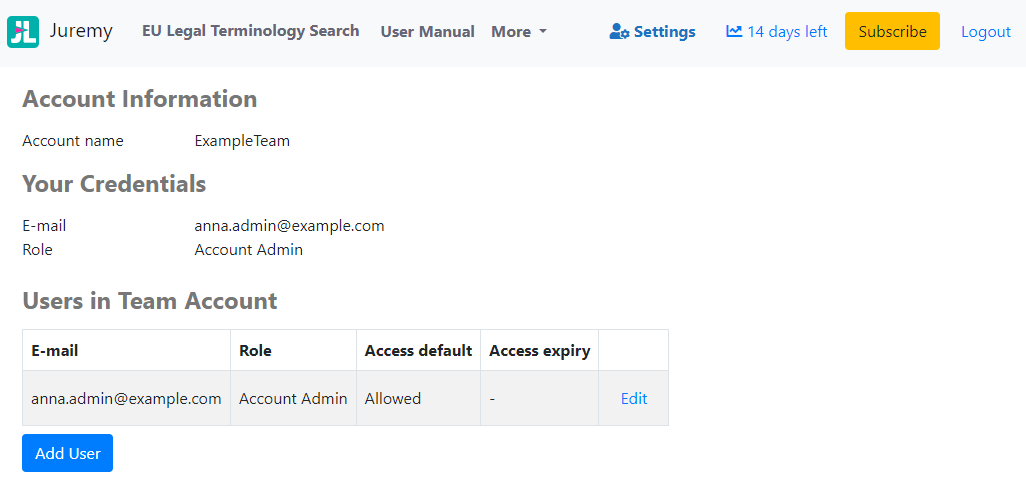Click the Access expiry column header
Screen dimensions: 1026x488
coord(539,351)
